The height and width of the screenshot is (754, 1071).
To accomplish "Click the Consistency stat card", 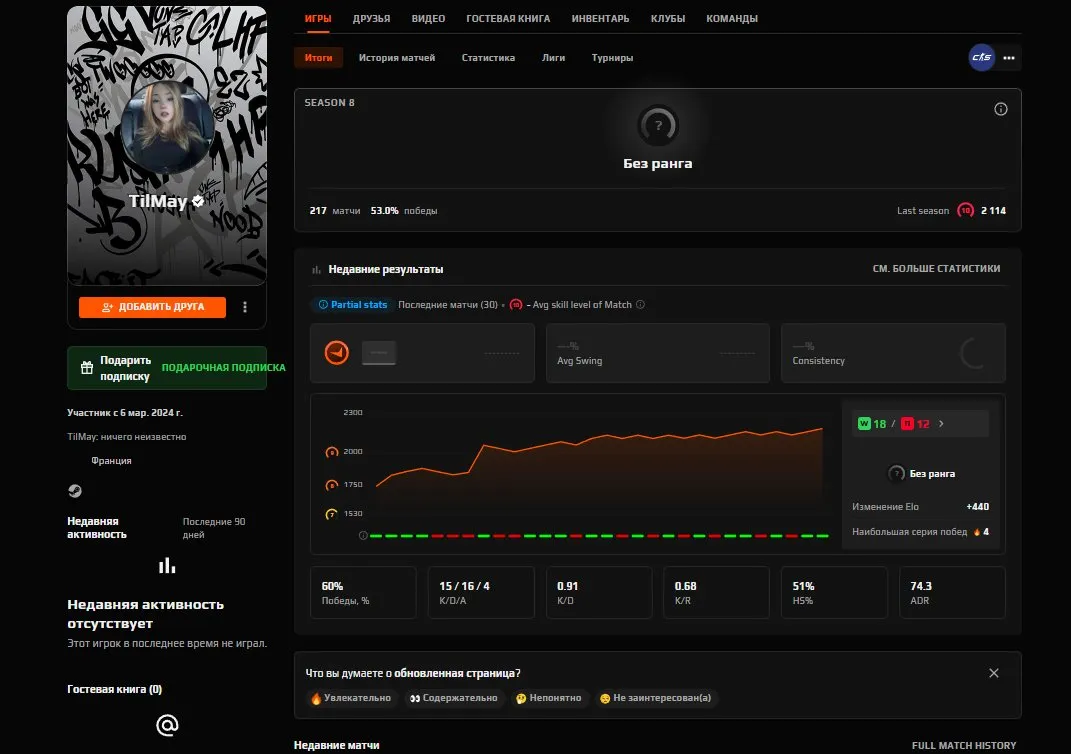I will point(893,353).
